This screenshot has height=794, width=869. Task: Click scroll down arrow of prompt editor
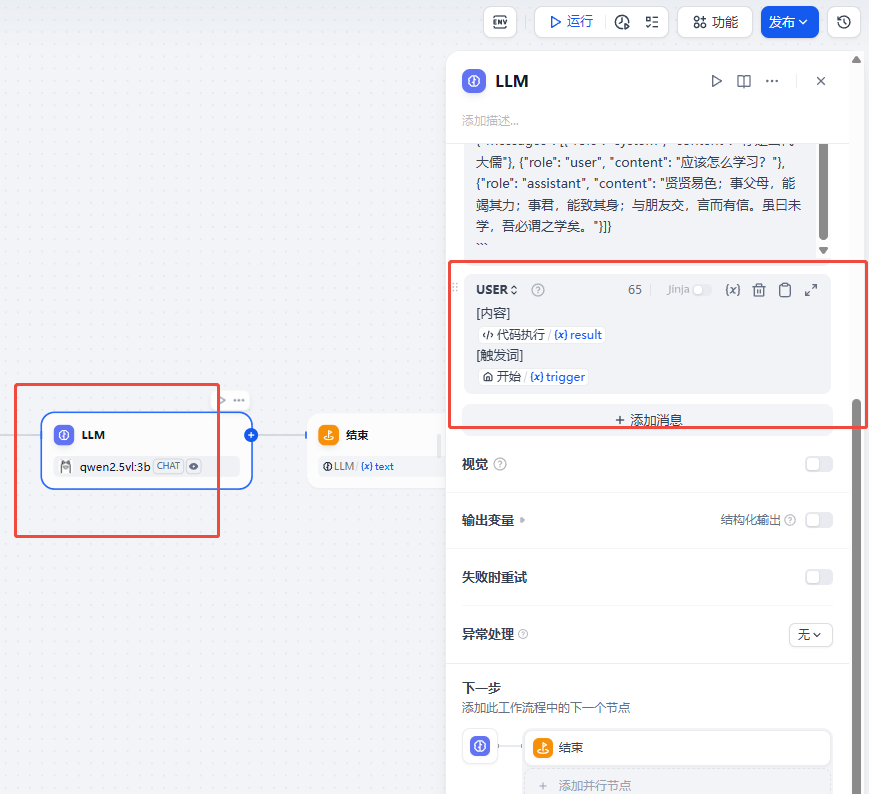coord(824,250)
